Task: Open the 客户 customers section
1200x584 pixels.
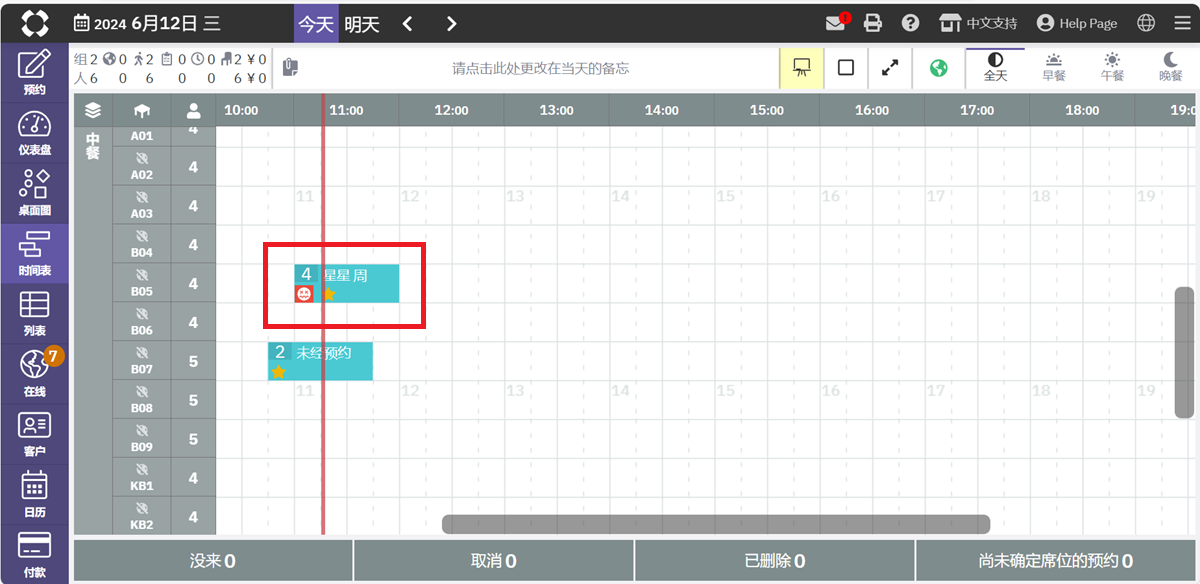Action: pyautogui.click(x=34, y=433)
